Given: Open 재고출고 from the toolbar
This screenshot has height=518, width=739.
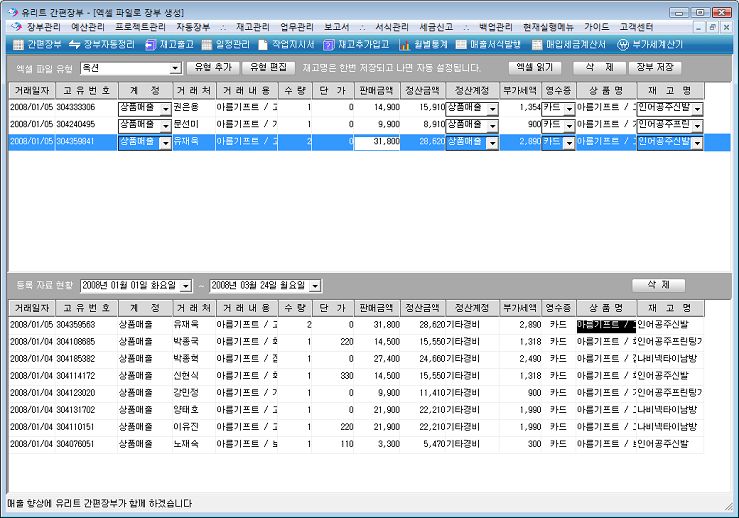Looking at the screenshot, I should pyautogui.click(x=169, y=45).
